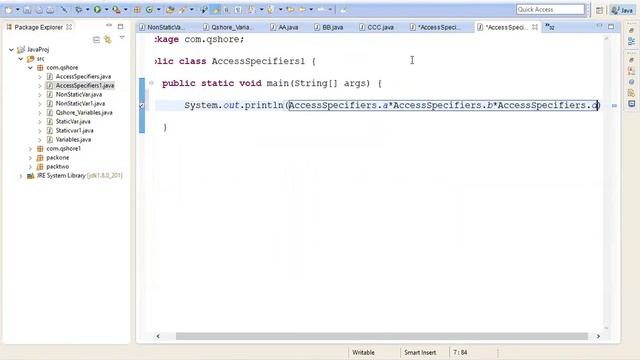Collapse the JavaProj project node
This screenshot has width=640, height=360.
11,49
